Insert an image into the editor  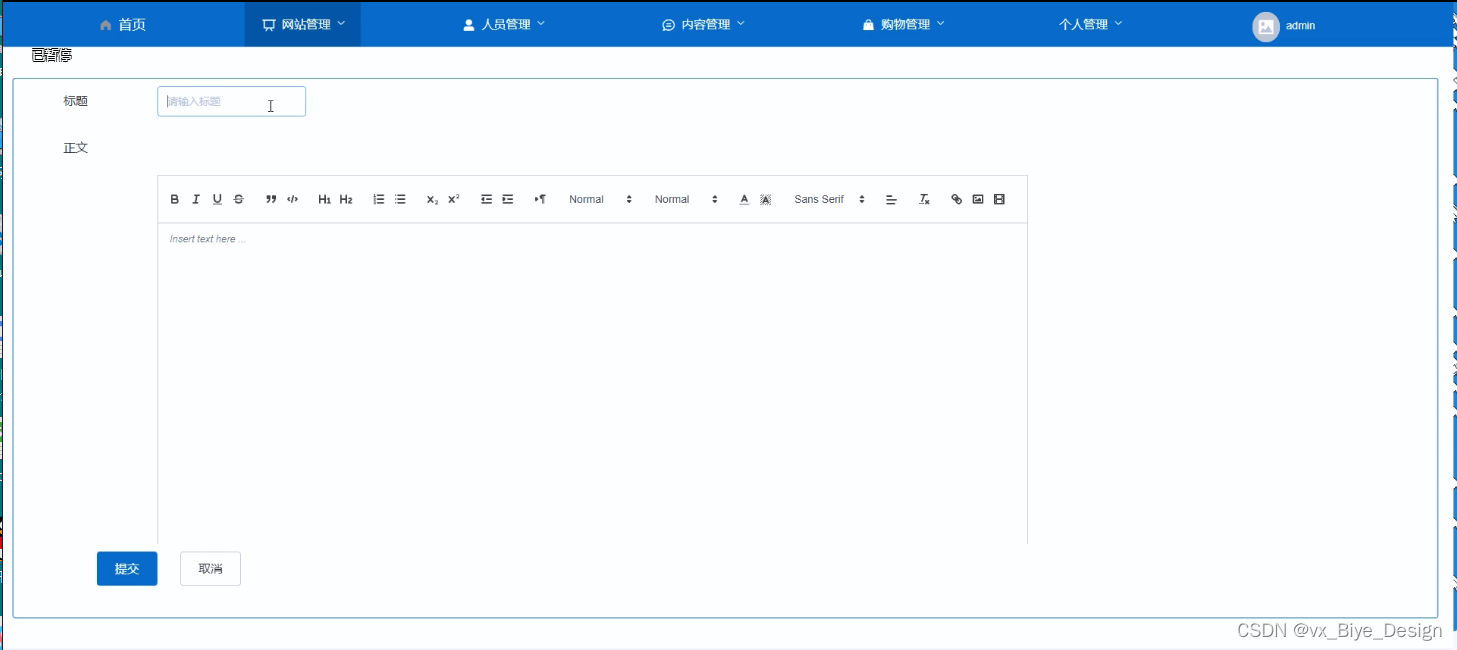[x=978, y=199]
